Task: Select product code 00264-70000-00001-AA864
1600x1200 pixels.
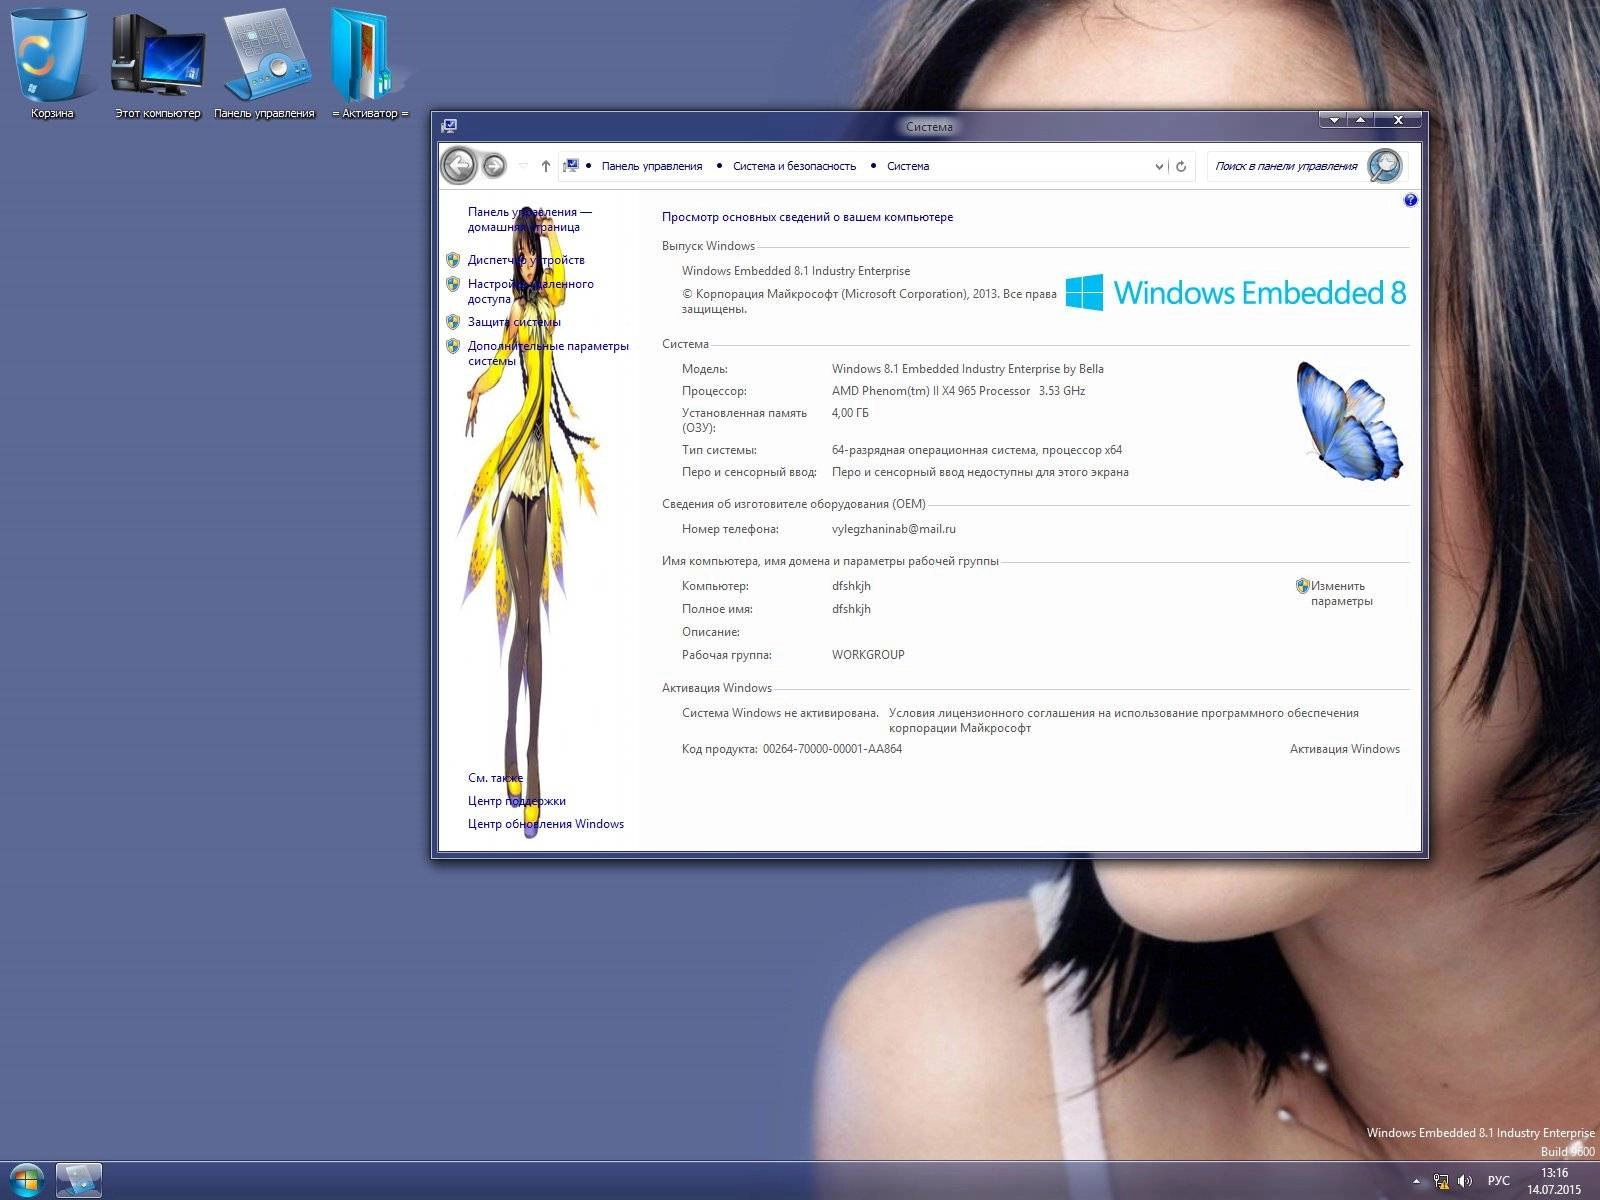Action: coord(832,749)
